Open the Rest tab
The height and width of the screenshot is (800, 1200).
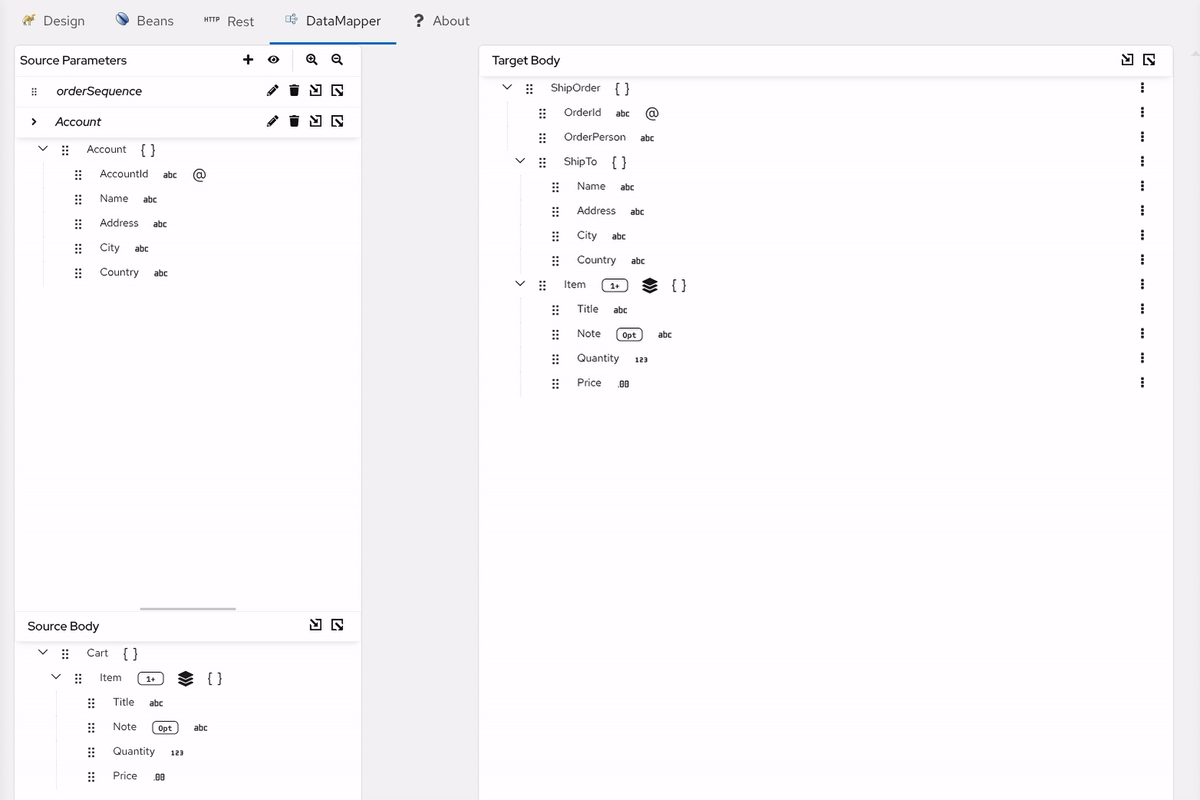tap(229, 21)
